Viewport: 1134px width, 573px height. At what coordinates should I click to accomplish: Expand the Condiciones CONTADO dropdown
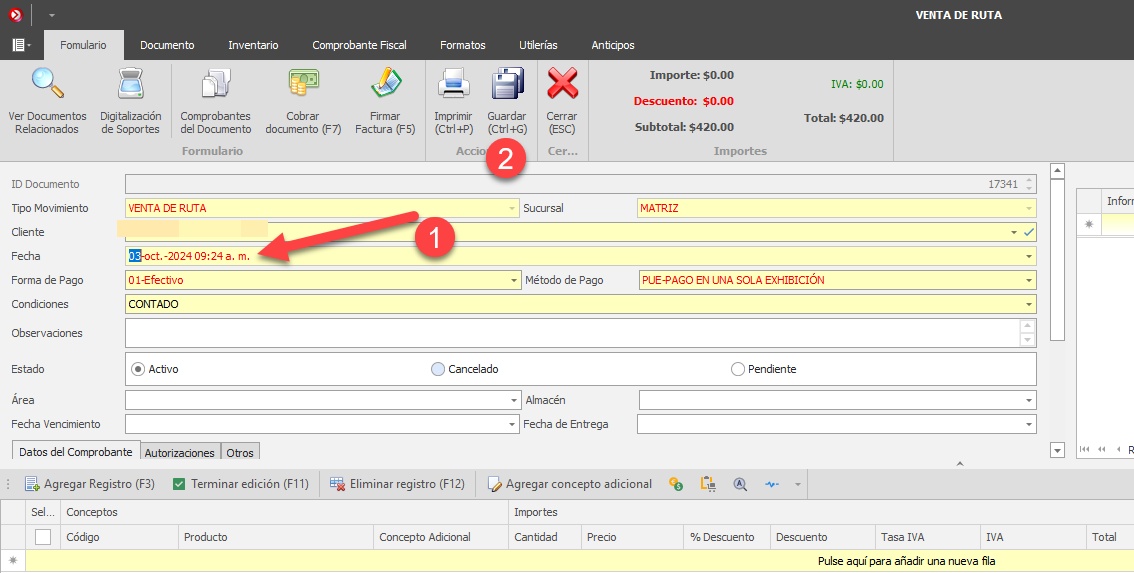1028,304
